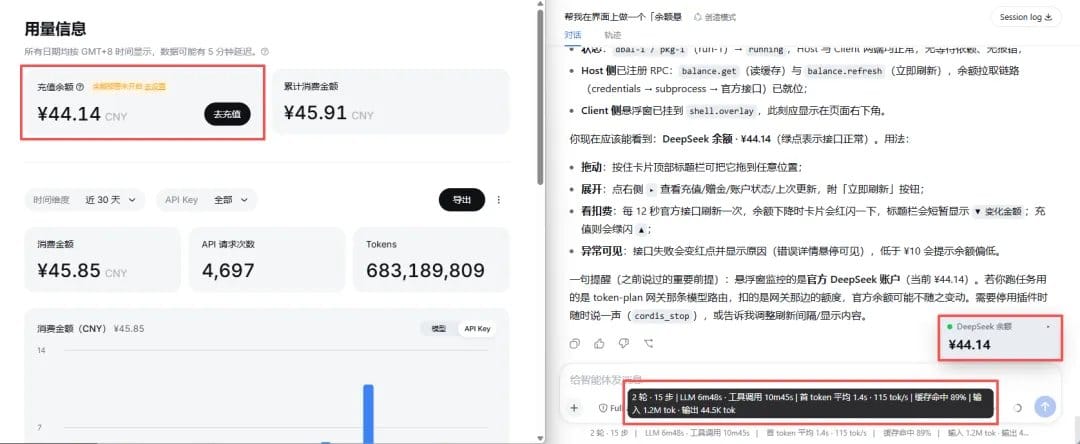Click the 用量信息 heading
1080x444 pixels.
55,28
